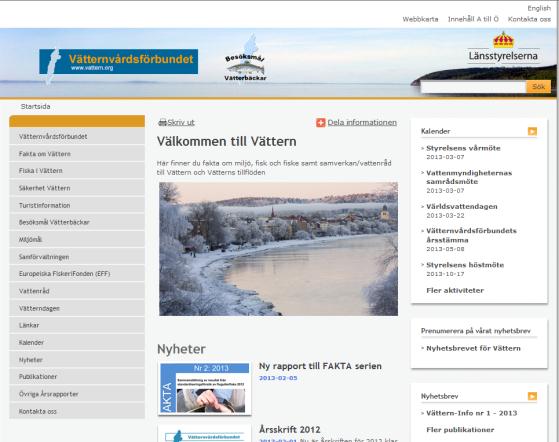The image size is (559, 442).
Task: Open Kalender in the left menu
Action: point(77,343)
